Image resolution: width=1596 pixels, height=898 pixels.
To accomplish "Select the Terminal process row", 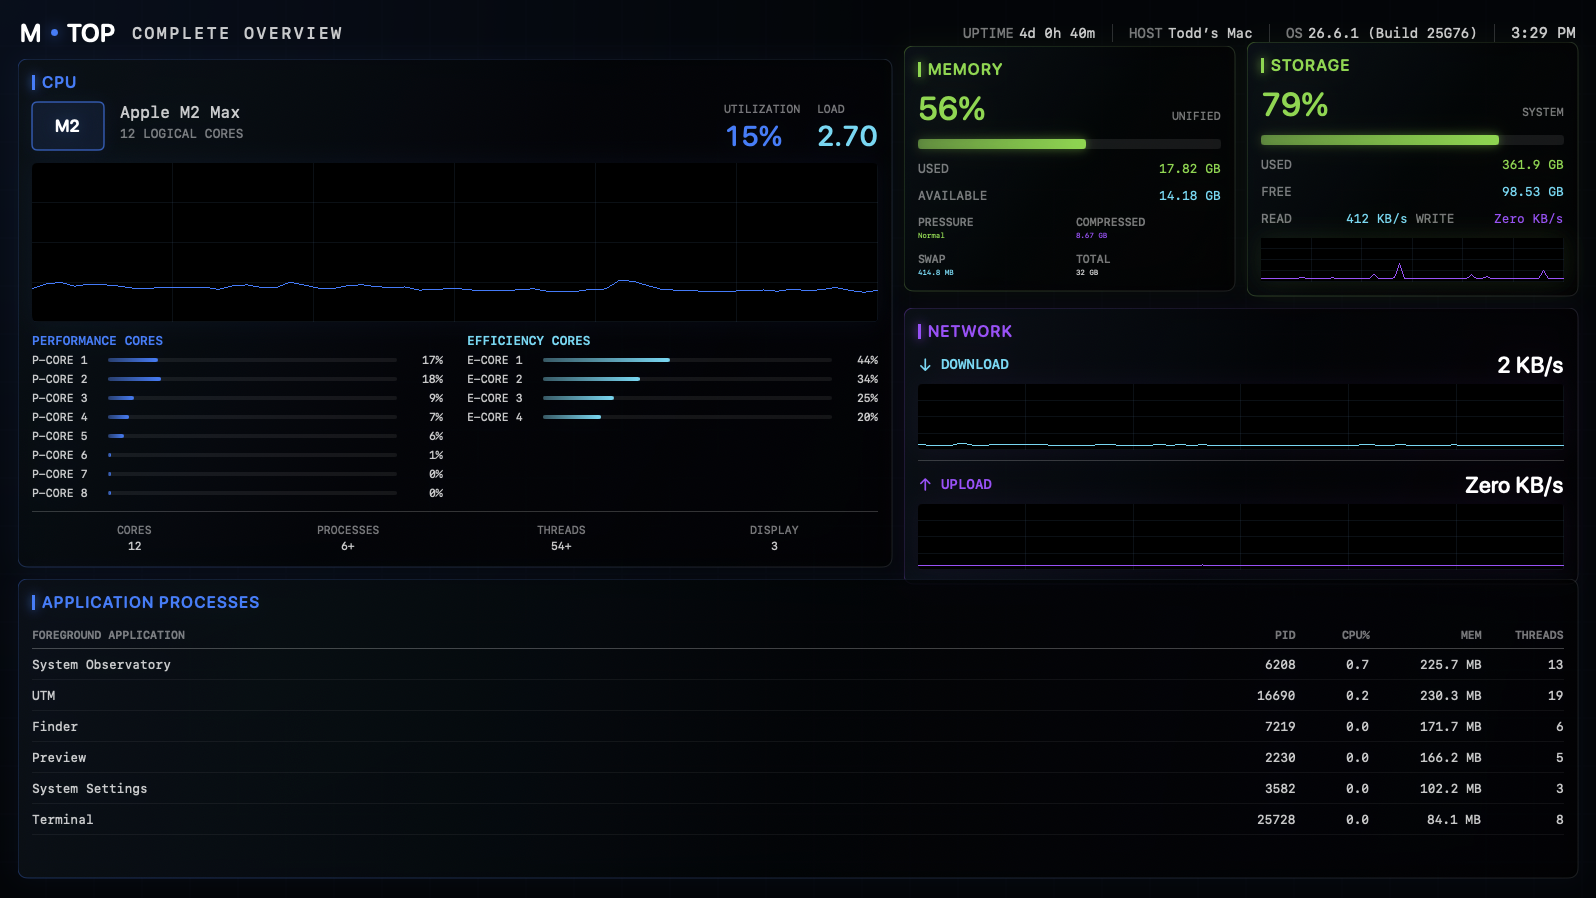I will (x=798, y=820).
